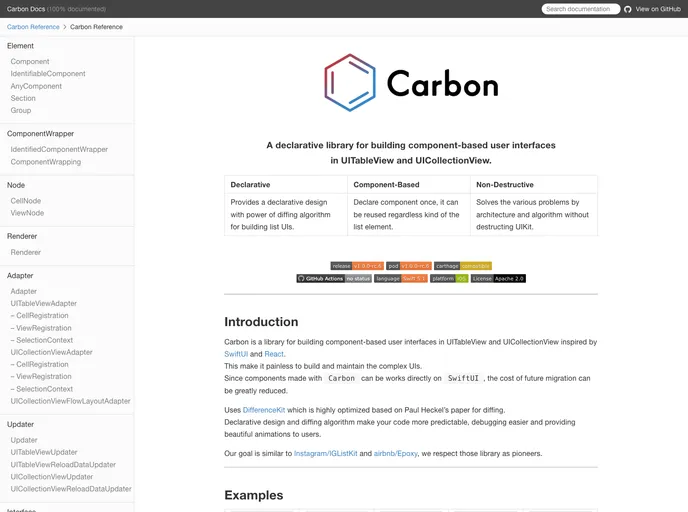This screenshot has width=688, height=512.
Task: Open the Component sidebar item
Action: click(x=30, y=61)
